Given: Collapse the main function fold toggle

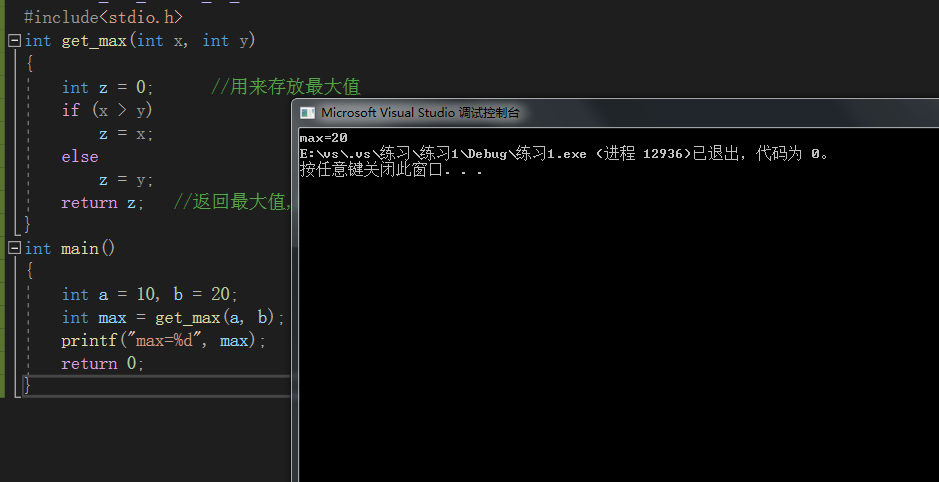Looking at the screenshot, I should pyautogui.click(x=14, y=248).
